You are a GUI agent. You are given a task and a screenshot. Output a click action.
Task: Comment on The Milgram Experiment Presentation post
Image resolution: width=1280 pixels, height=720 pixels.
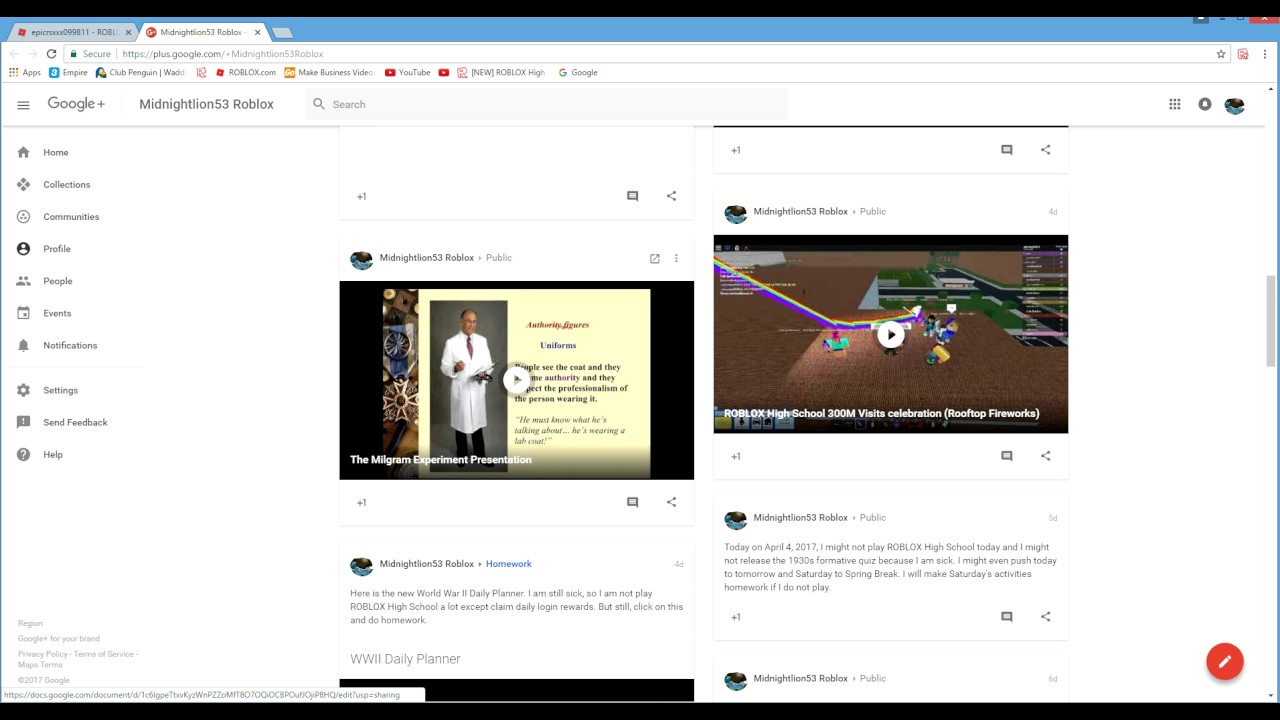[x=632, y=502]
